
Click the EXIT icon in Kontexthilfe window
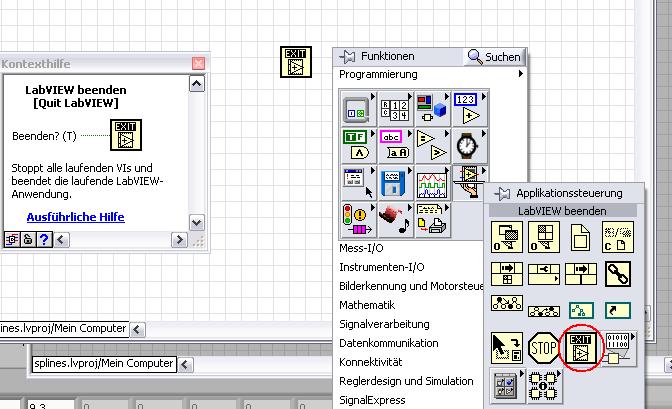coord(126,135)
